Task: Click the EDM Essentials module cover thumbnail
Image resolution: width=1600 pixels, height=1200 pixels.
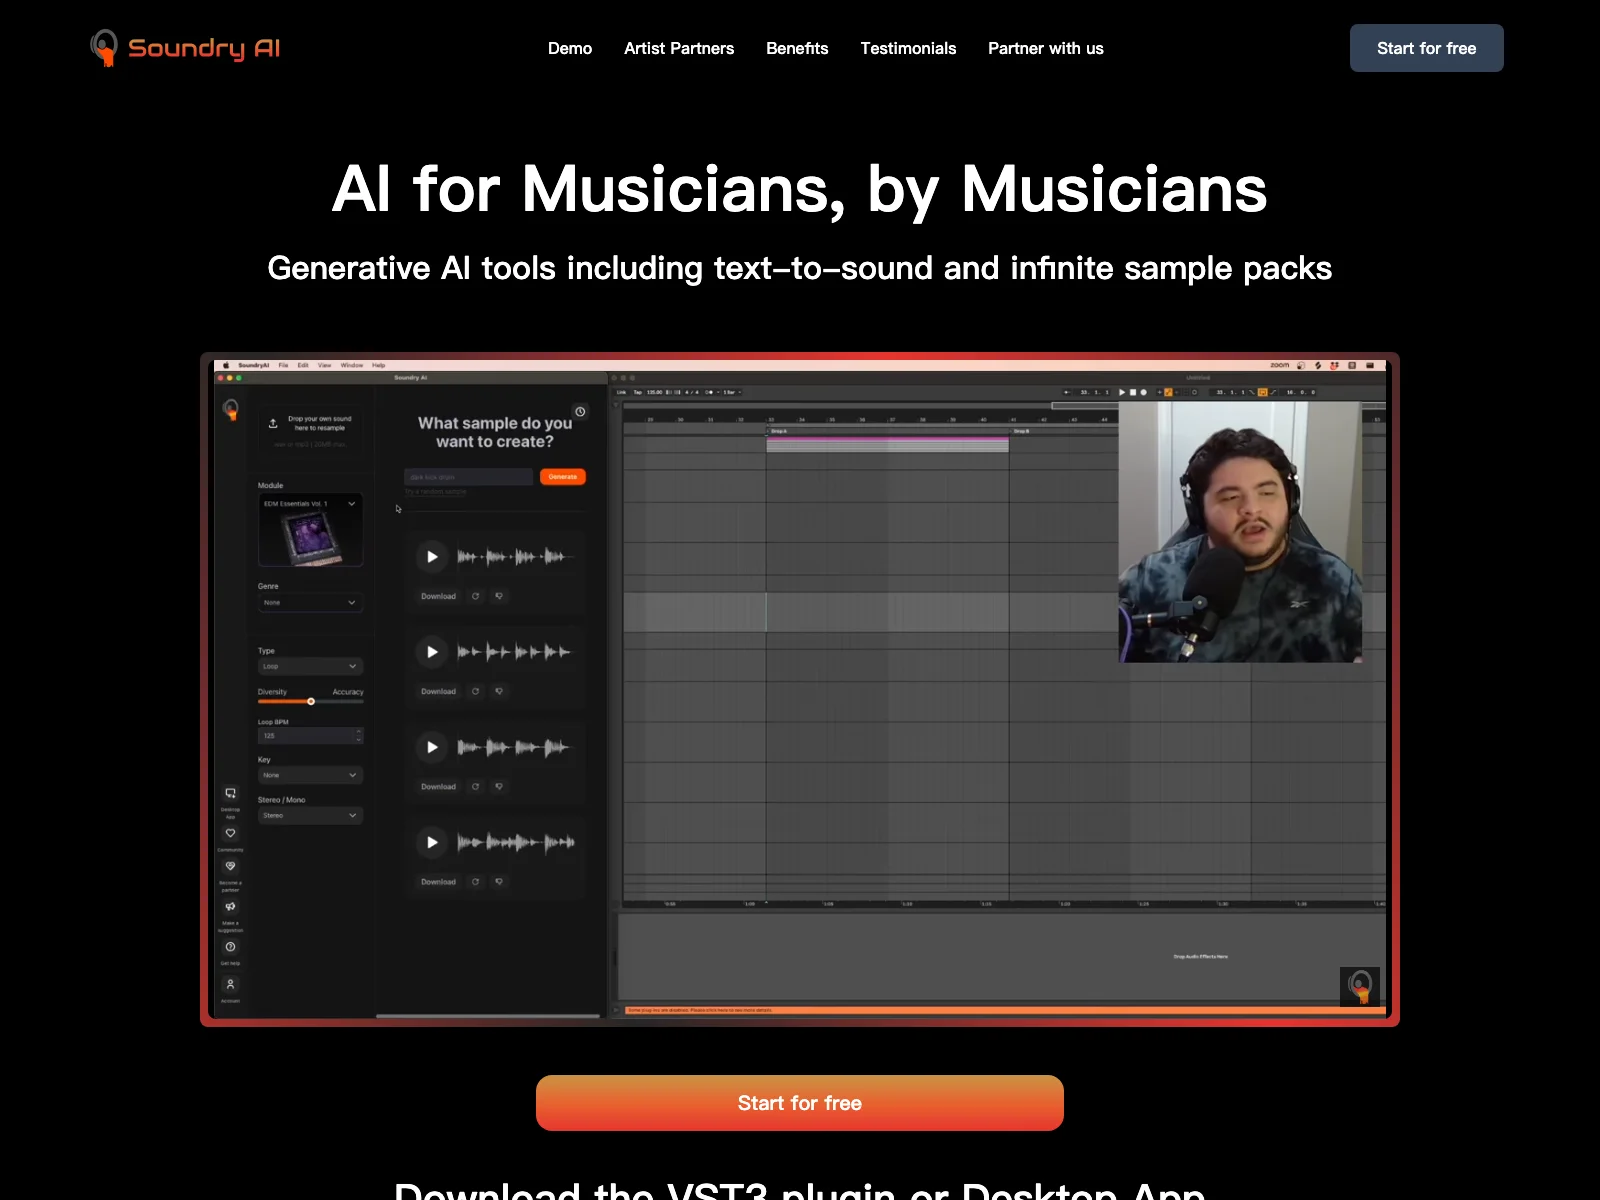Action: tap(309, 538)
